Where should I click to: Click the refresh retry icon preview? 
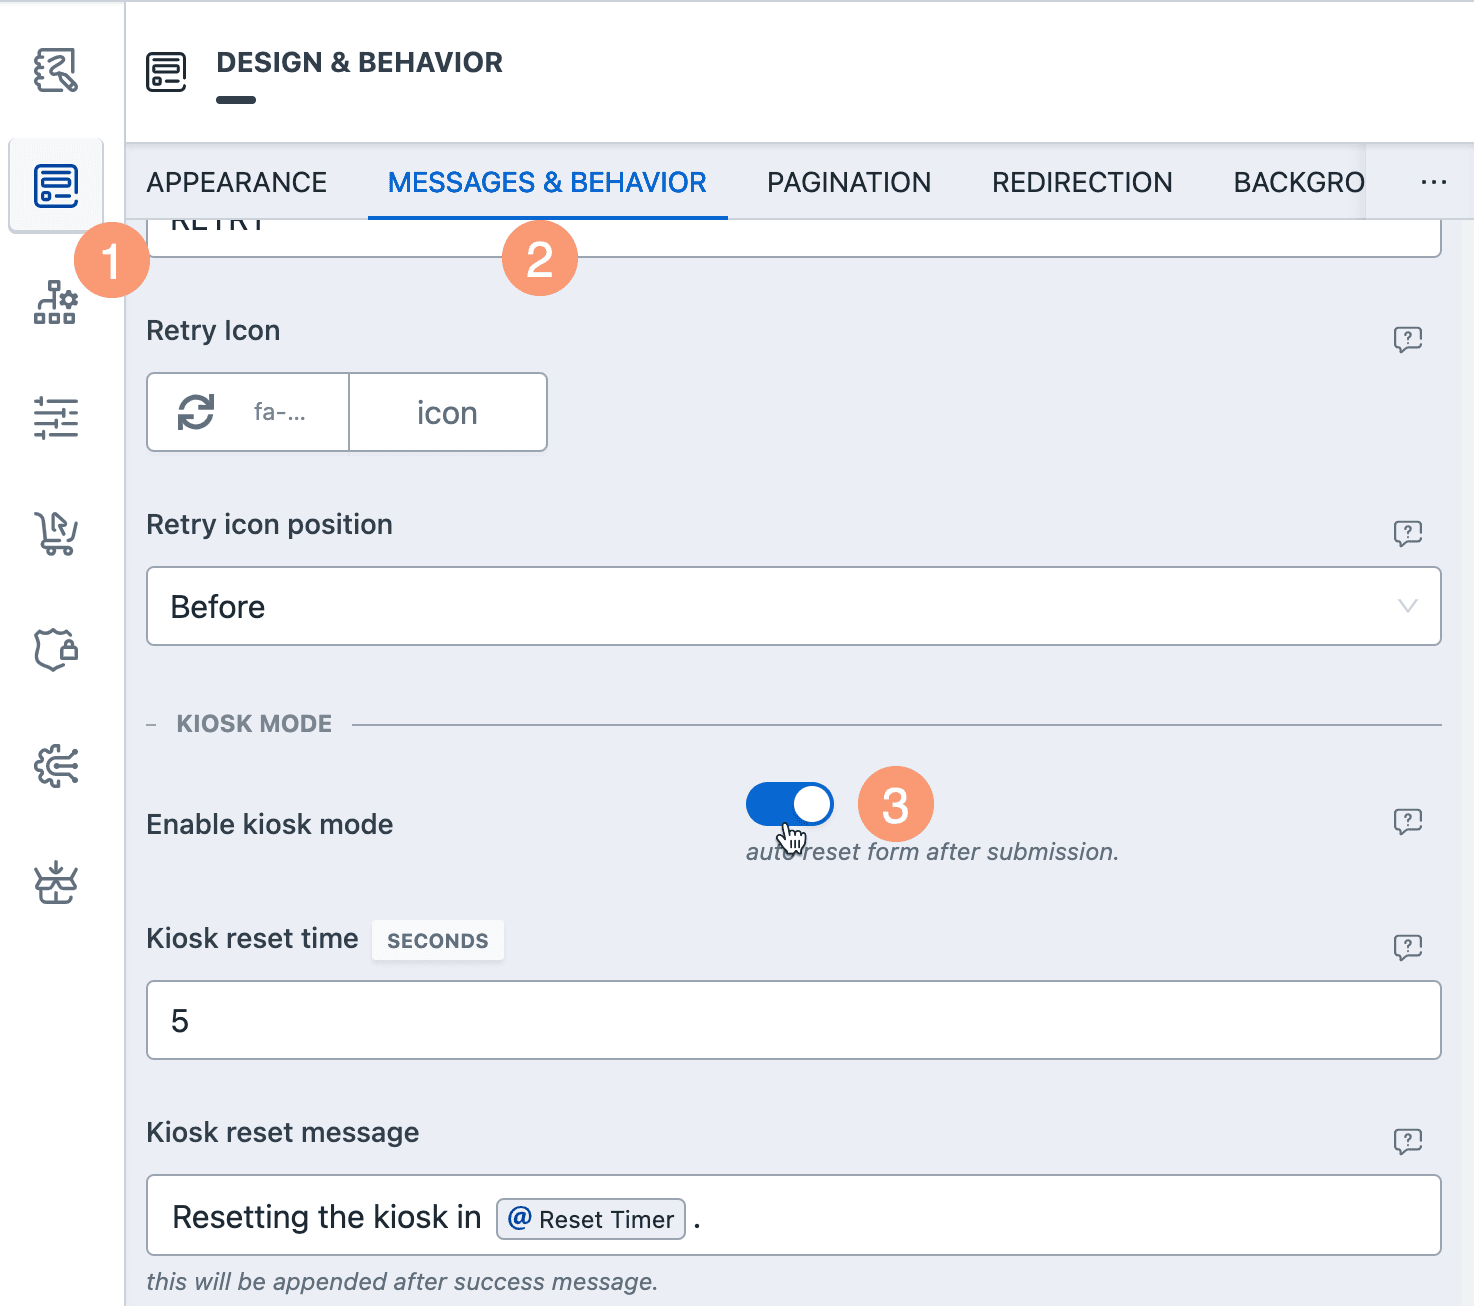[196, 412]
